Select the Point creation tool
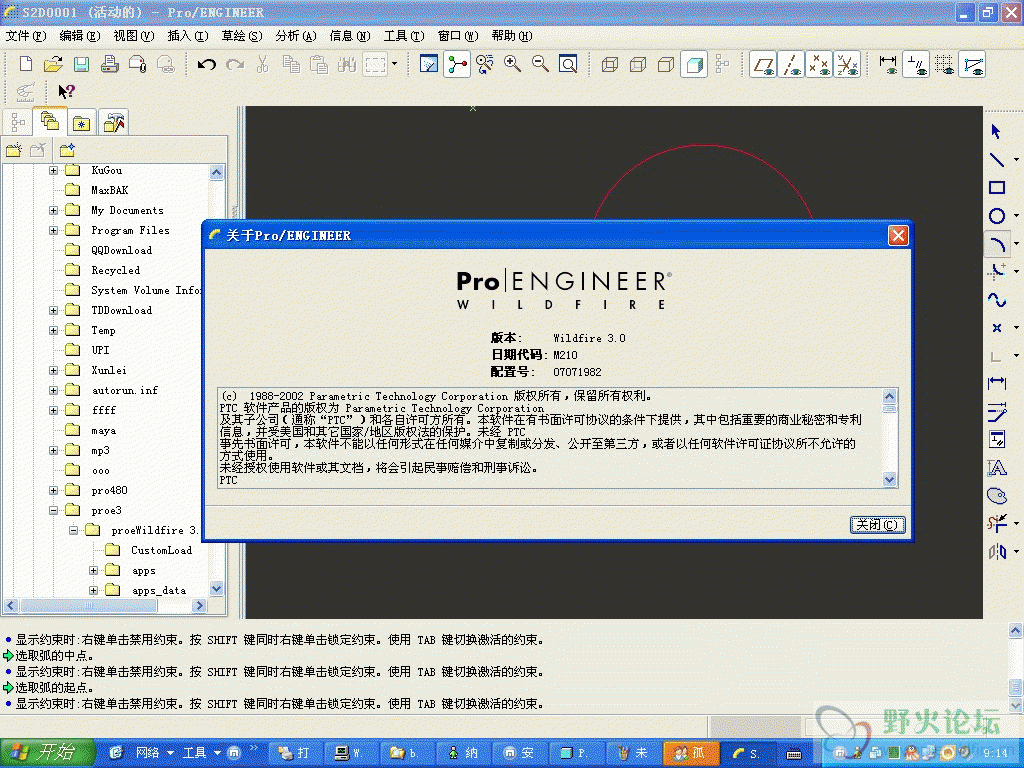 [997, 328]
